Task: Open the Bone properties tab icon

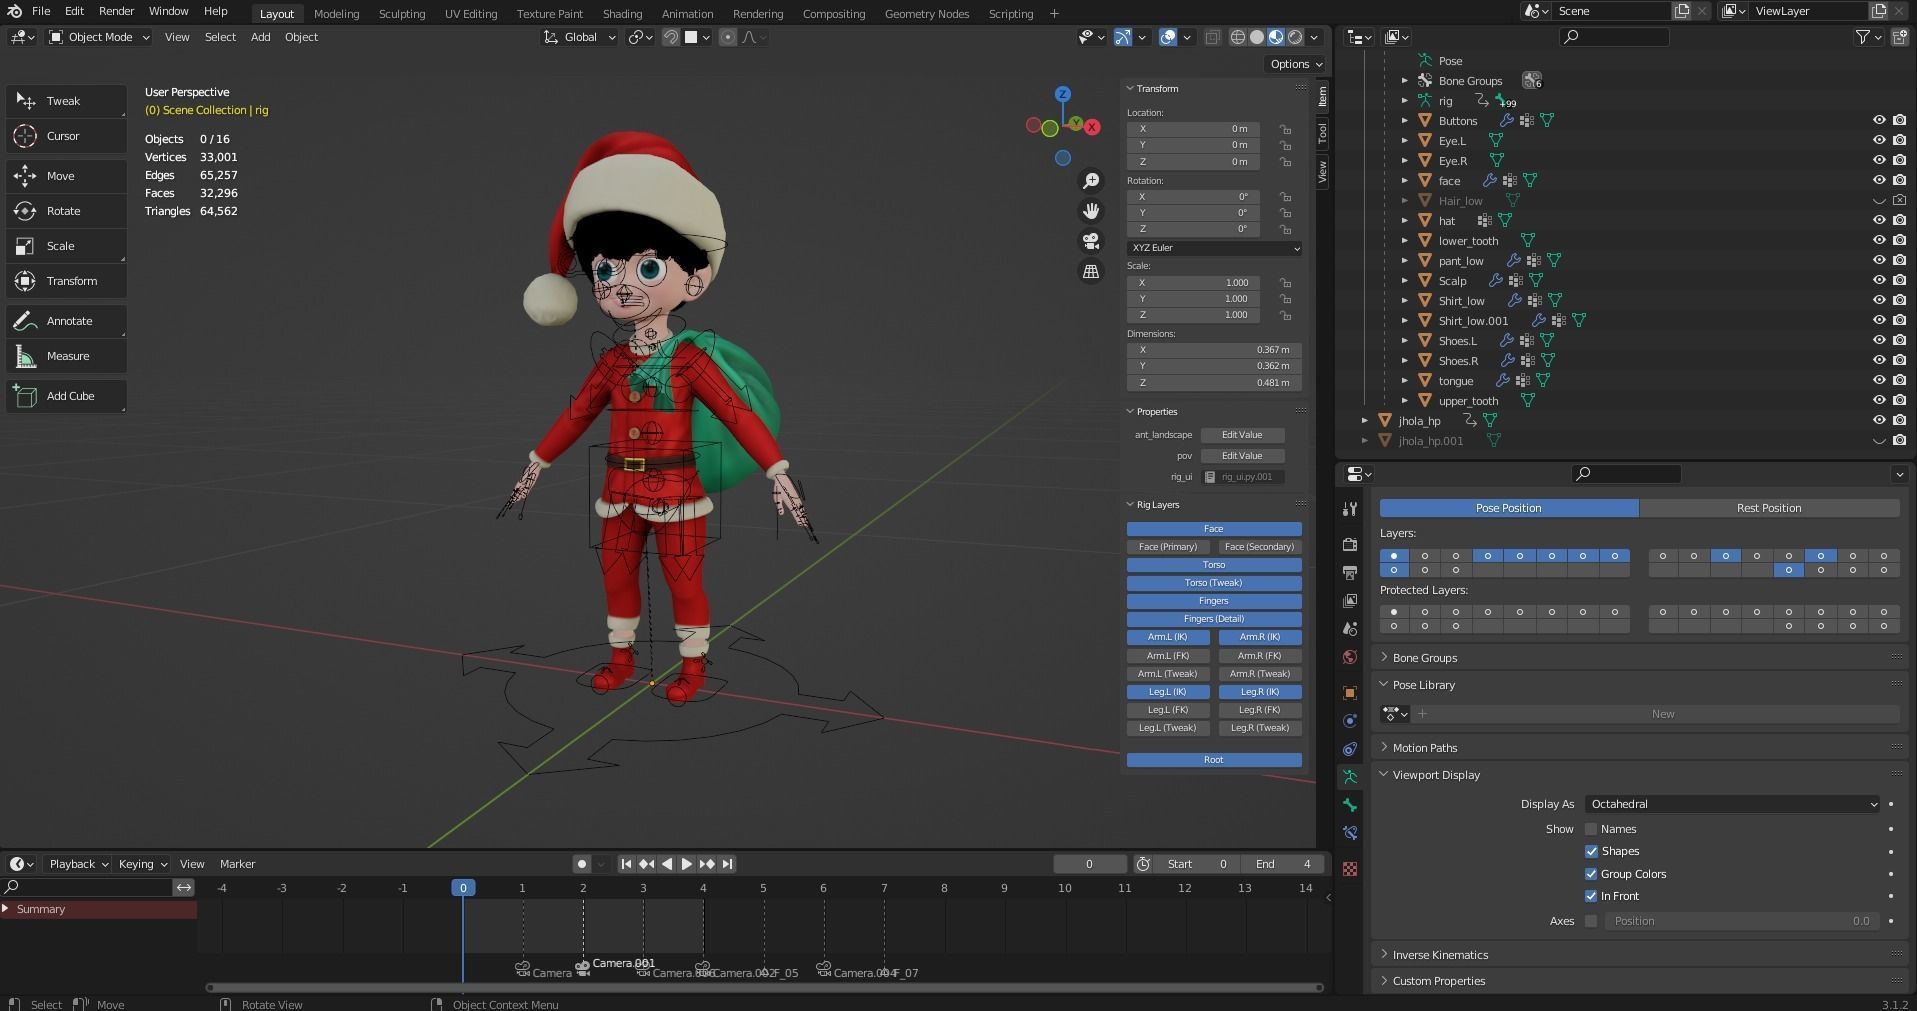Action: point(1350,805)
